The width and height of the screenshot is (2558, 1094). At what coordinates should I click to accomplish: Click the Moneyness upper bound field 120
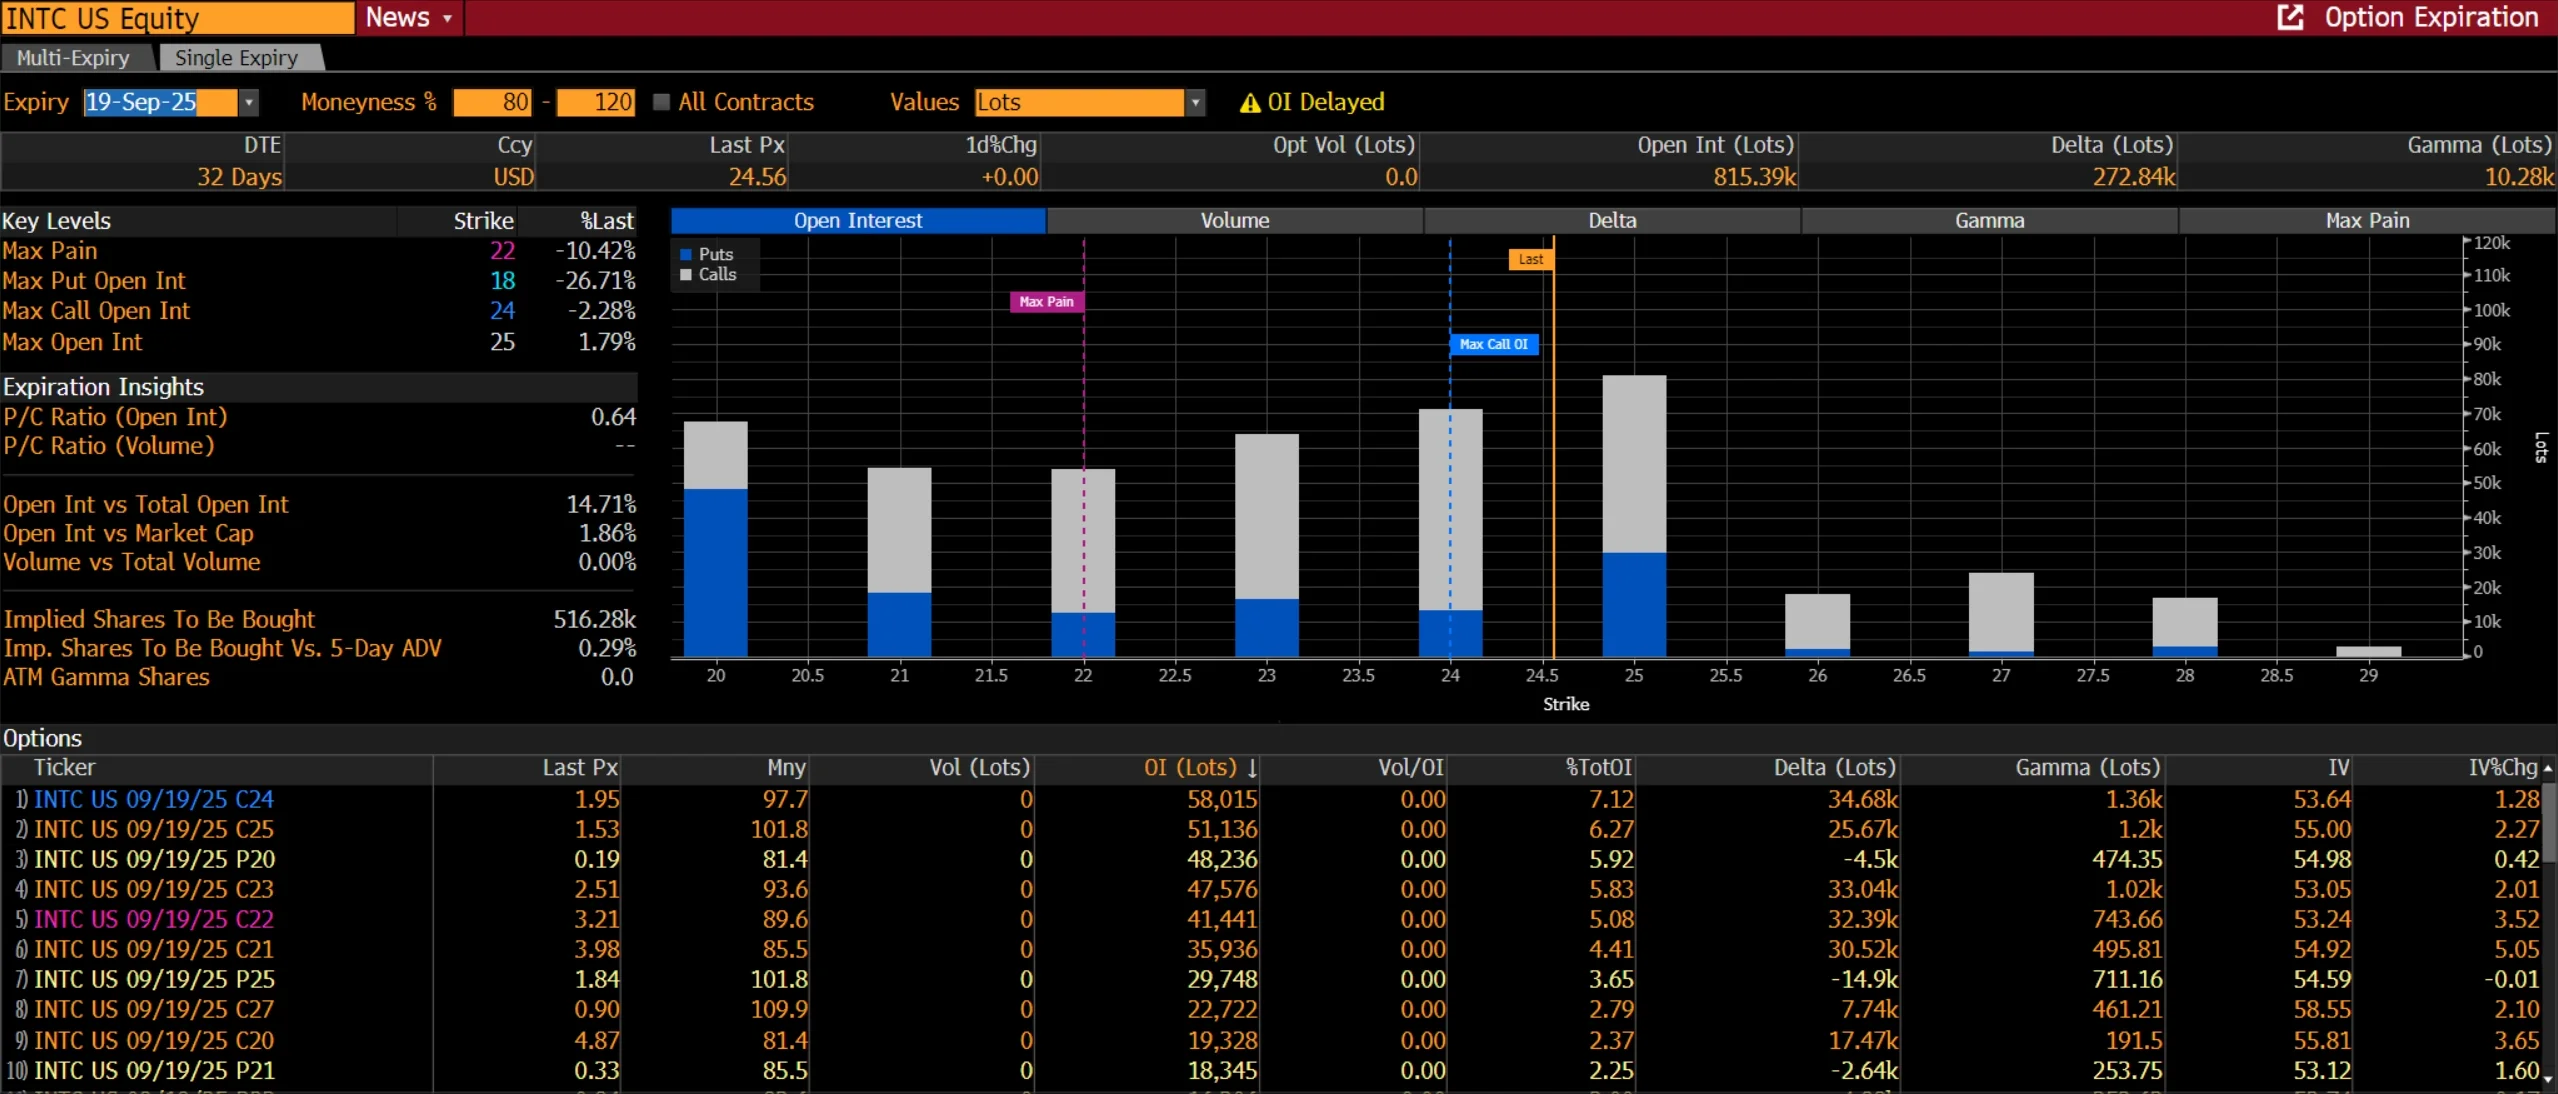[x=596, y=102]
